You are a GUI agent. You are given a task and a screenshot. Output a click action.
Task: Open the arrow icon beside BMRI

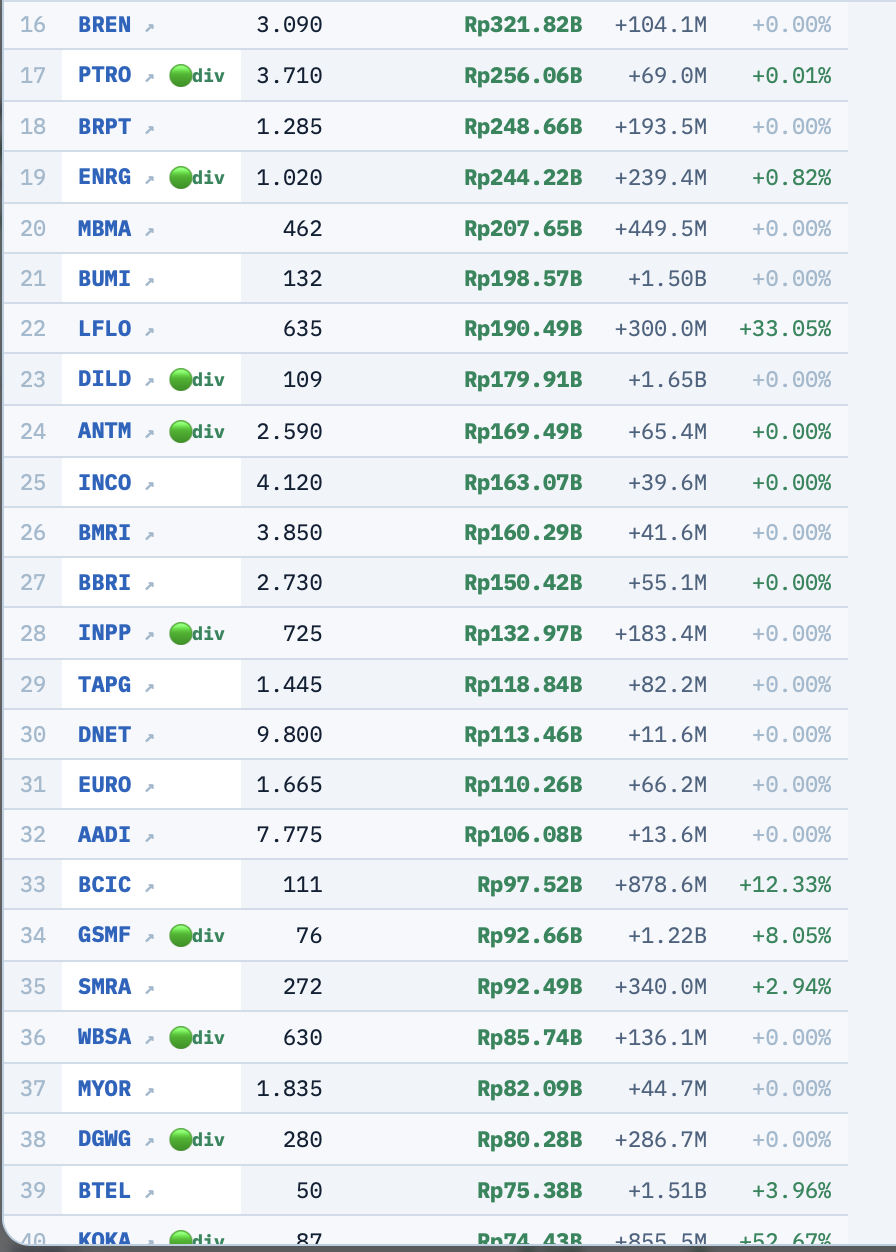tap(149, 535)
